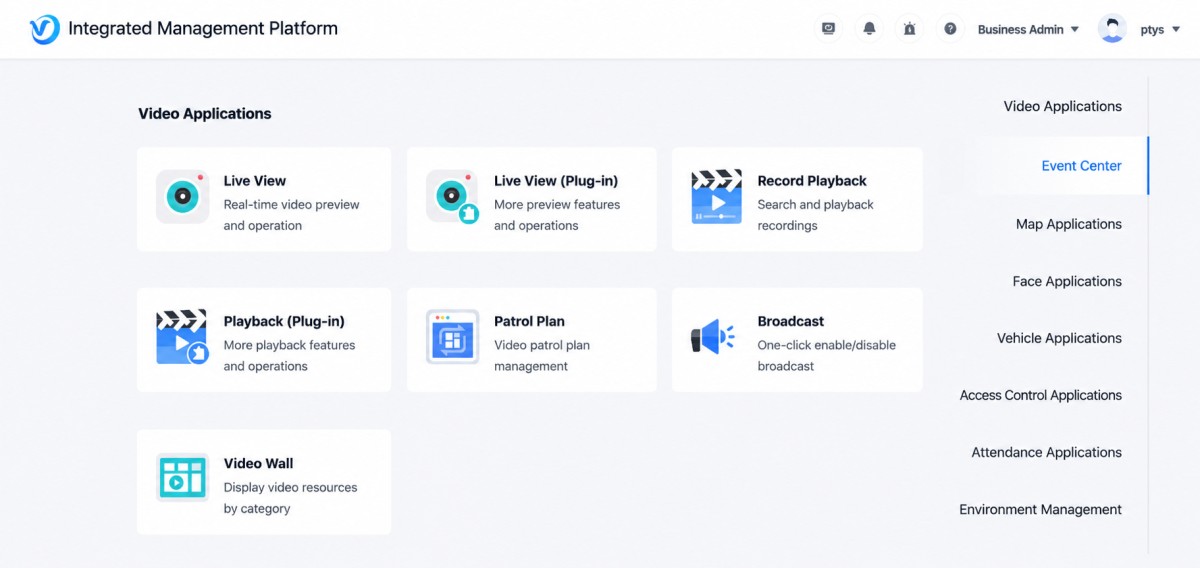Screen dimensions: 1200x568
Task: Open the help question mark icon
Action: click(950, 29)
